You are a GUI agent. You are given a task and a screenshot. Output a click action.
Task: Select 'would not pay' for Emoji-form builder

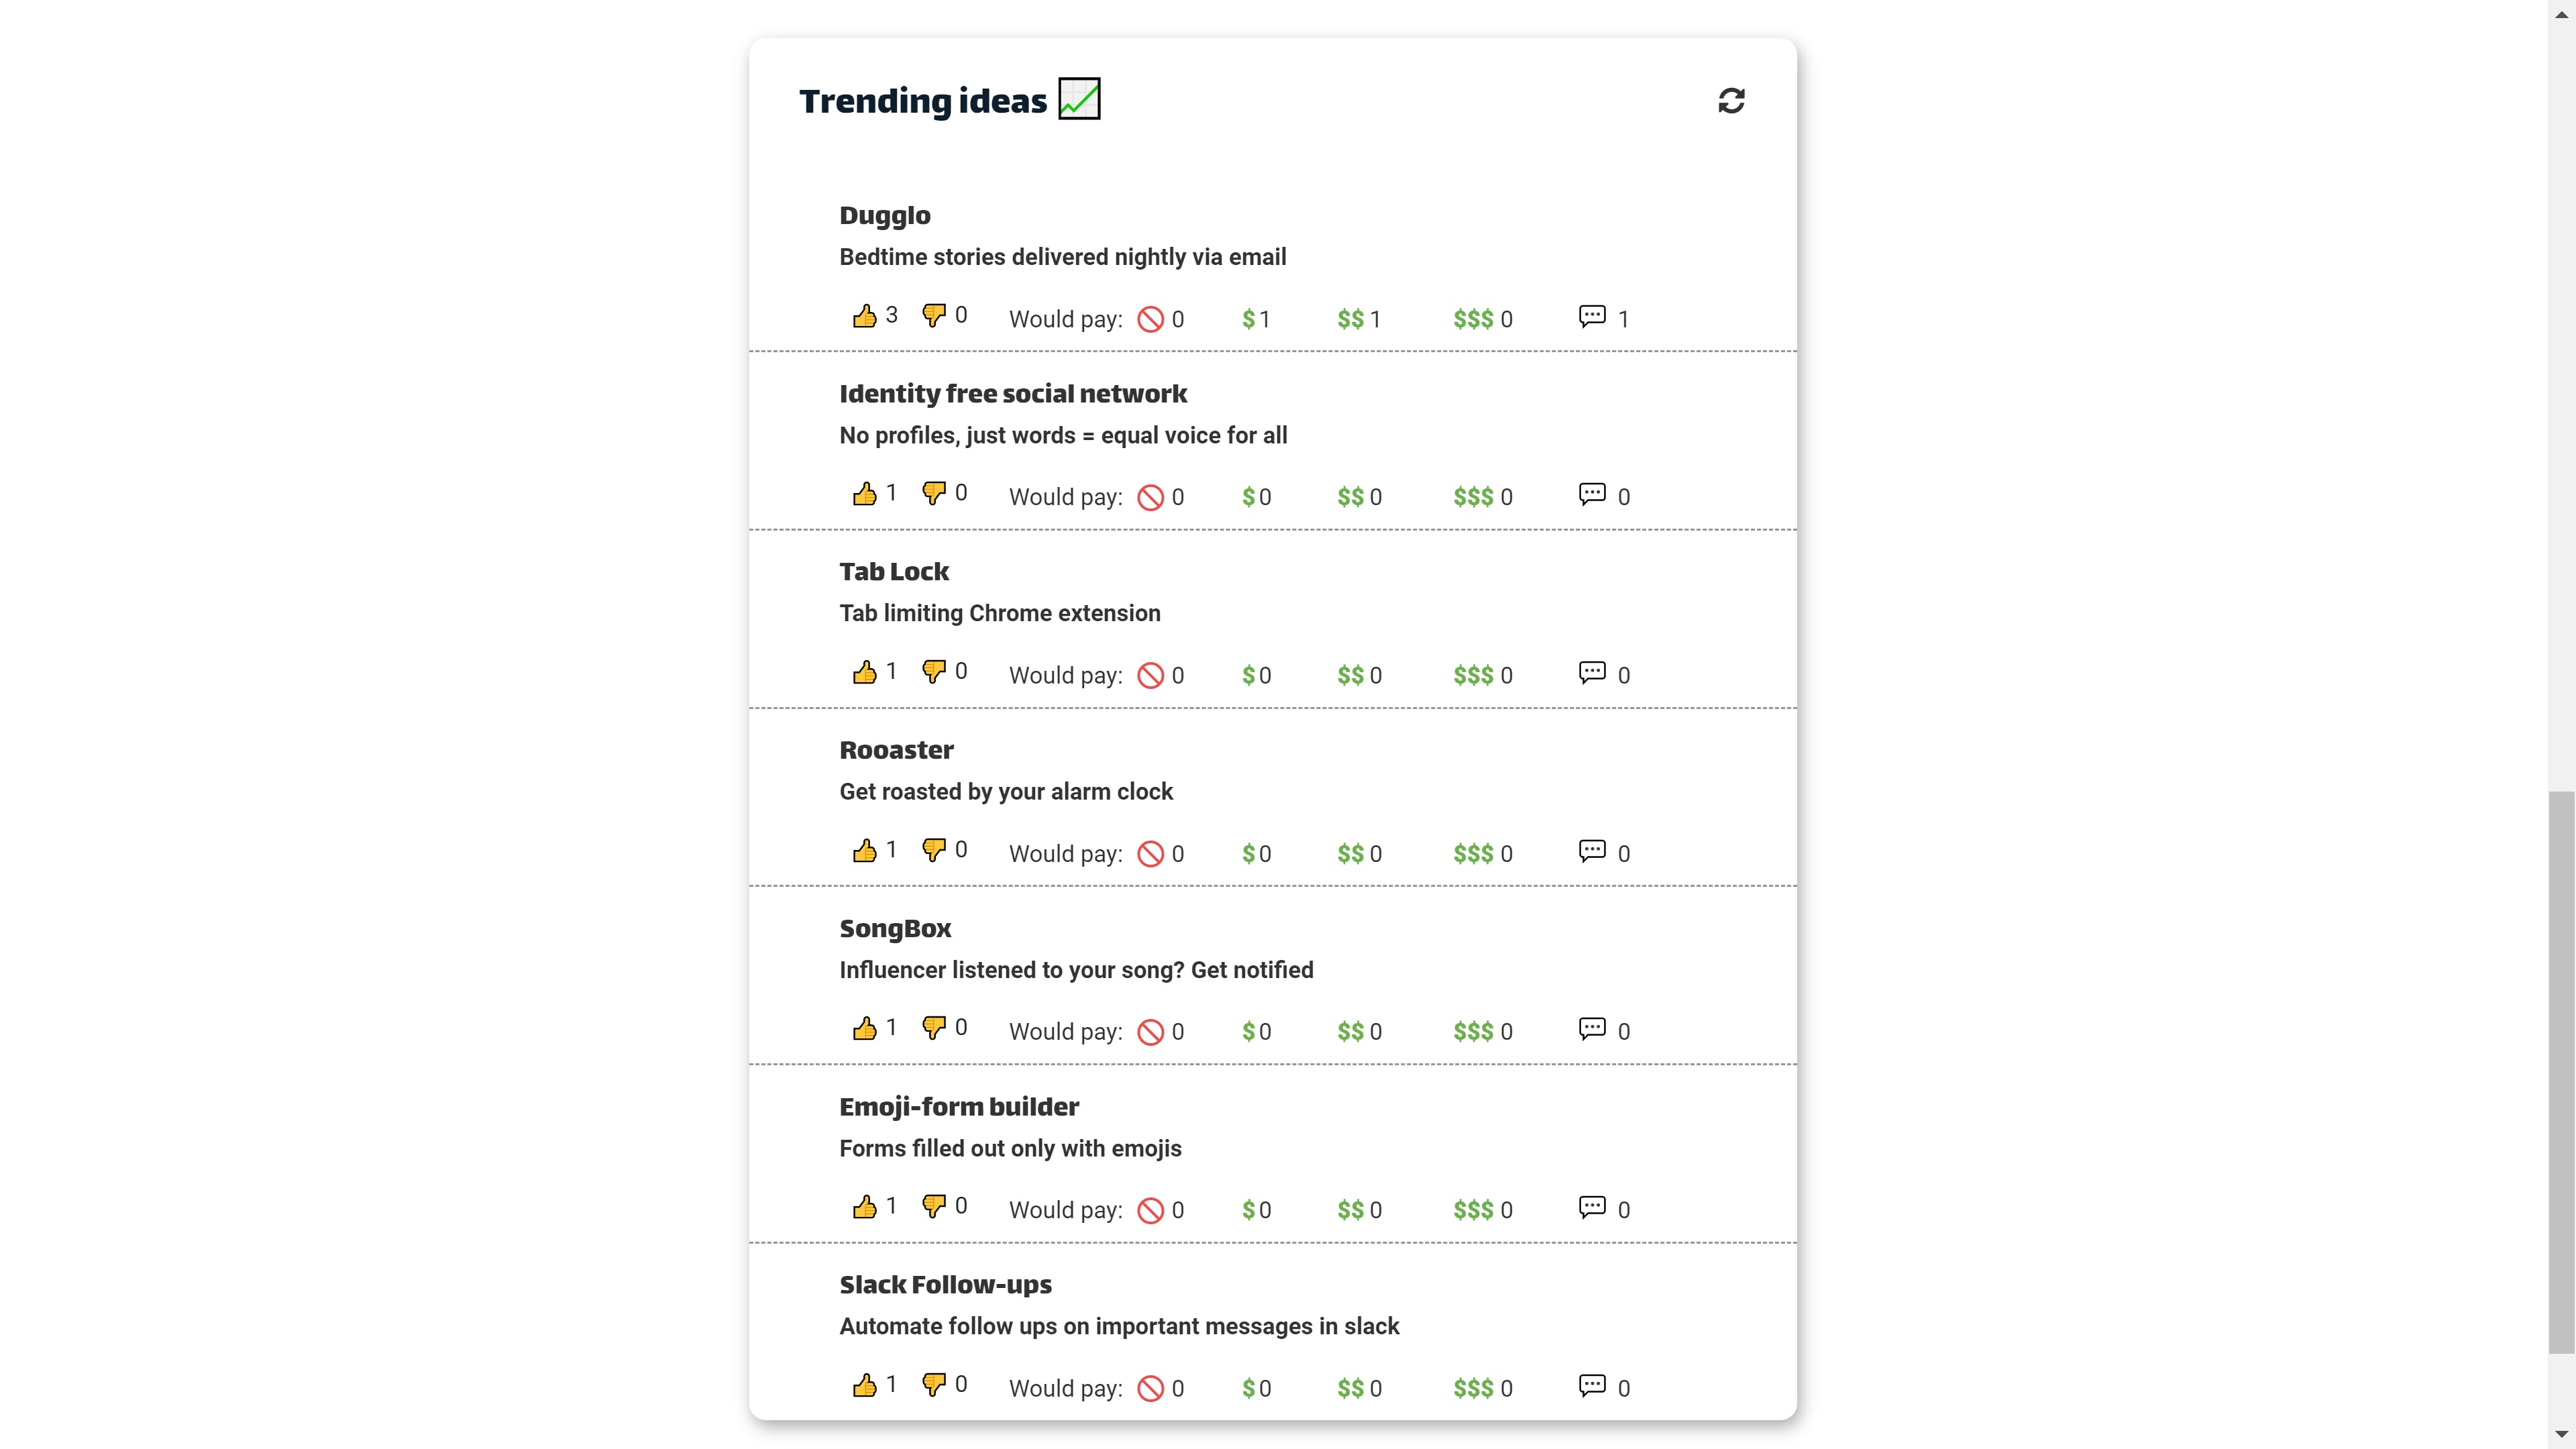[x=1151, y=1210]
